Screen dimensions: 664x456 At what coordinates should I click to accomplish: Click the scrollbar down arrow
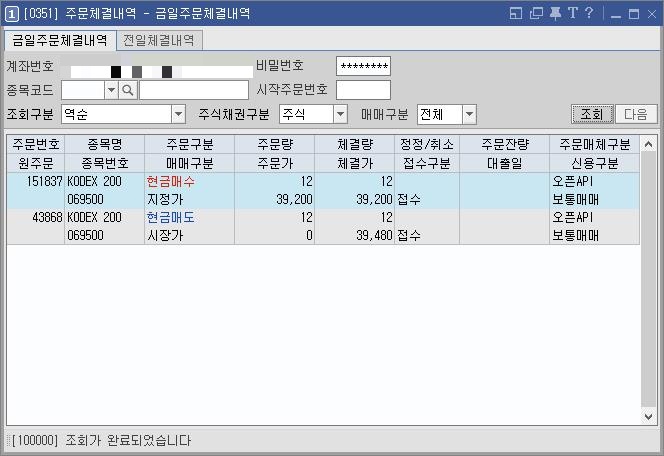648,416
